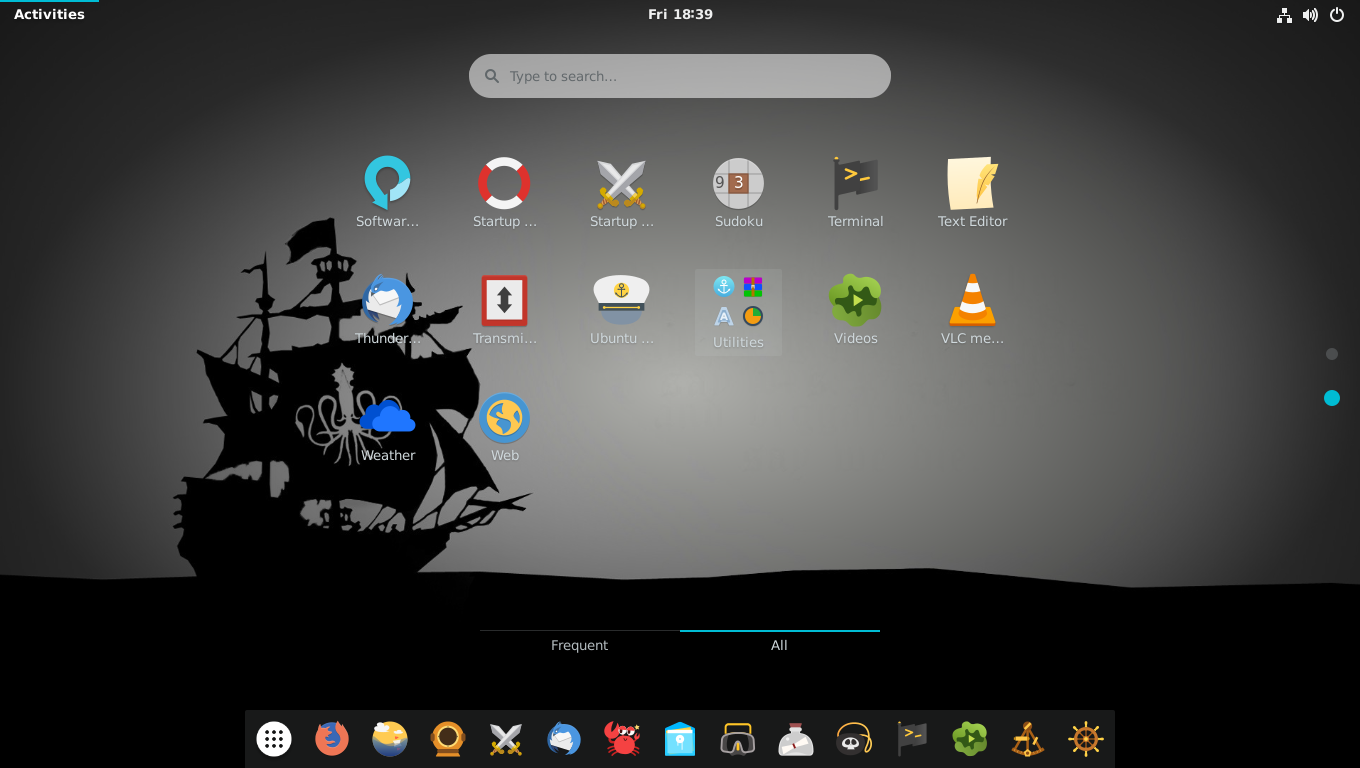This screenshot has width=1360, height=768.
Task: Open Thunderbird from the dock
Action: pyautogui.click(x=564, y=739)
